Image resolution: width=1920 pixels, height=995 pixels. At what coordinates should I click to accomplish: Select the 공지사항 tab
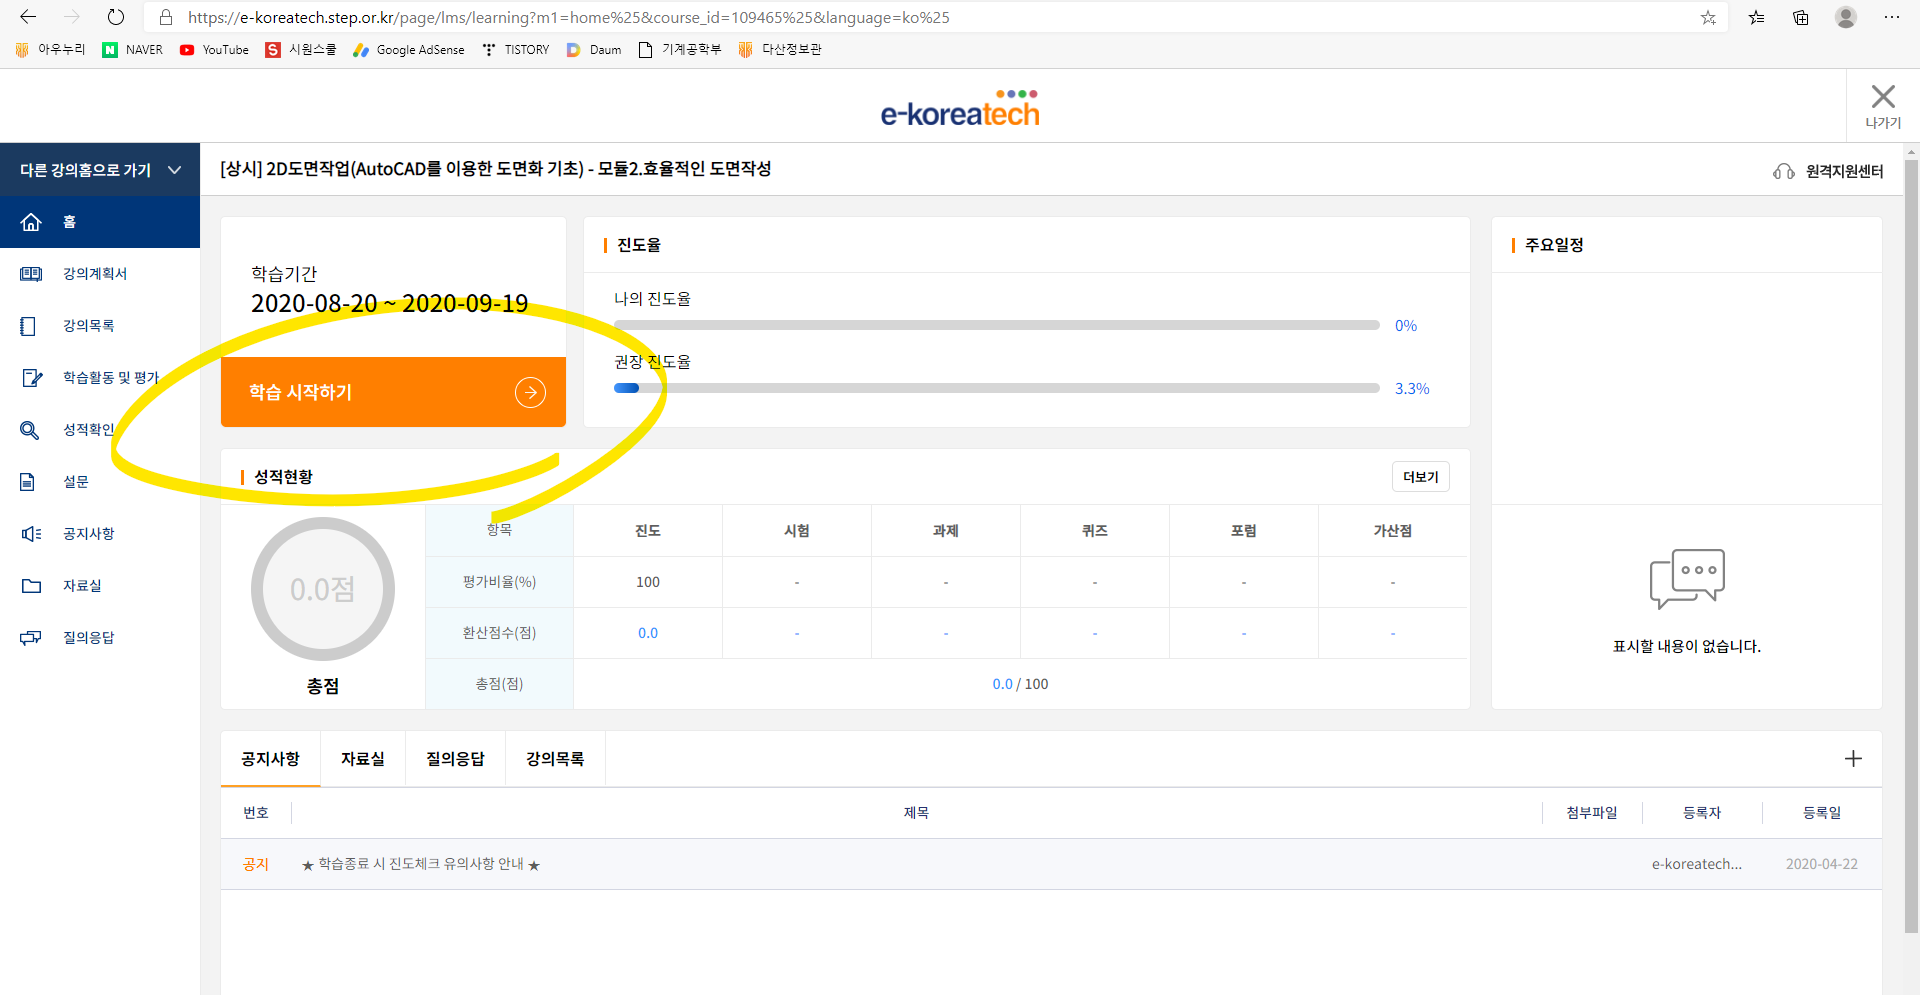270,759
